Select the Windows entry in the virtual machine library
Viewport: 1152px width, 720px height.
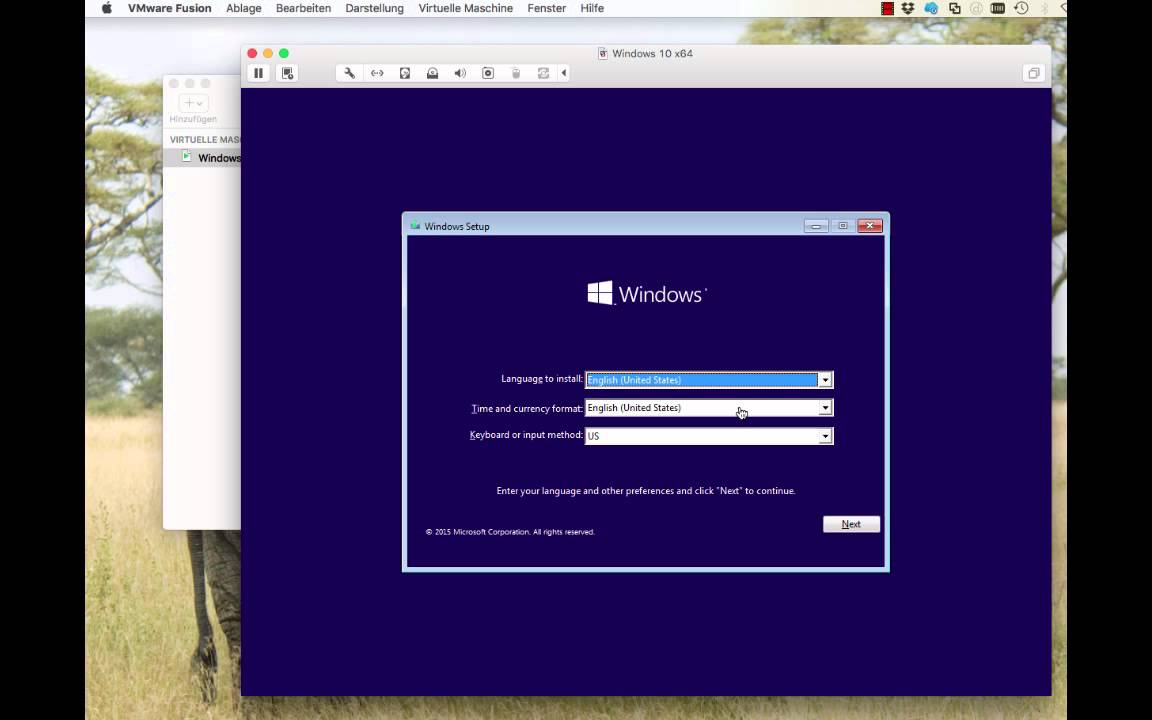click(x=203, y=158)
